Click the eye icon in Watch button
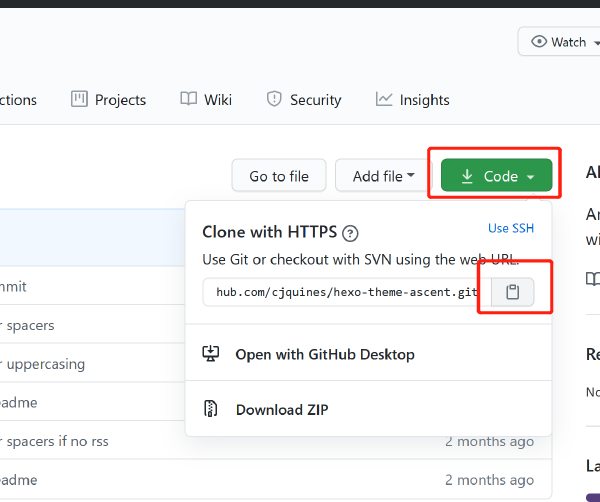This screenshot has height=502, width=600. coord(539,41)
